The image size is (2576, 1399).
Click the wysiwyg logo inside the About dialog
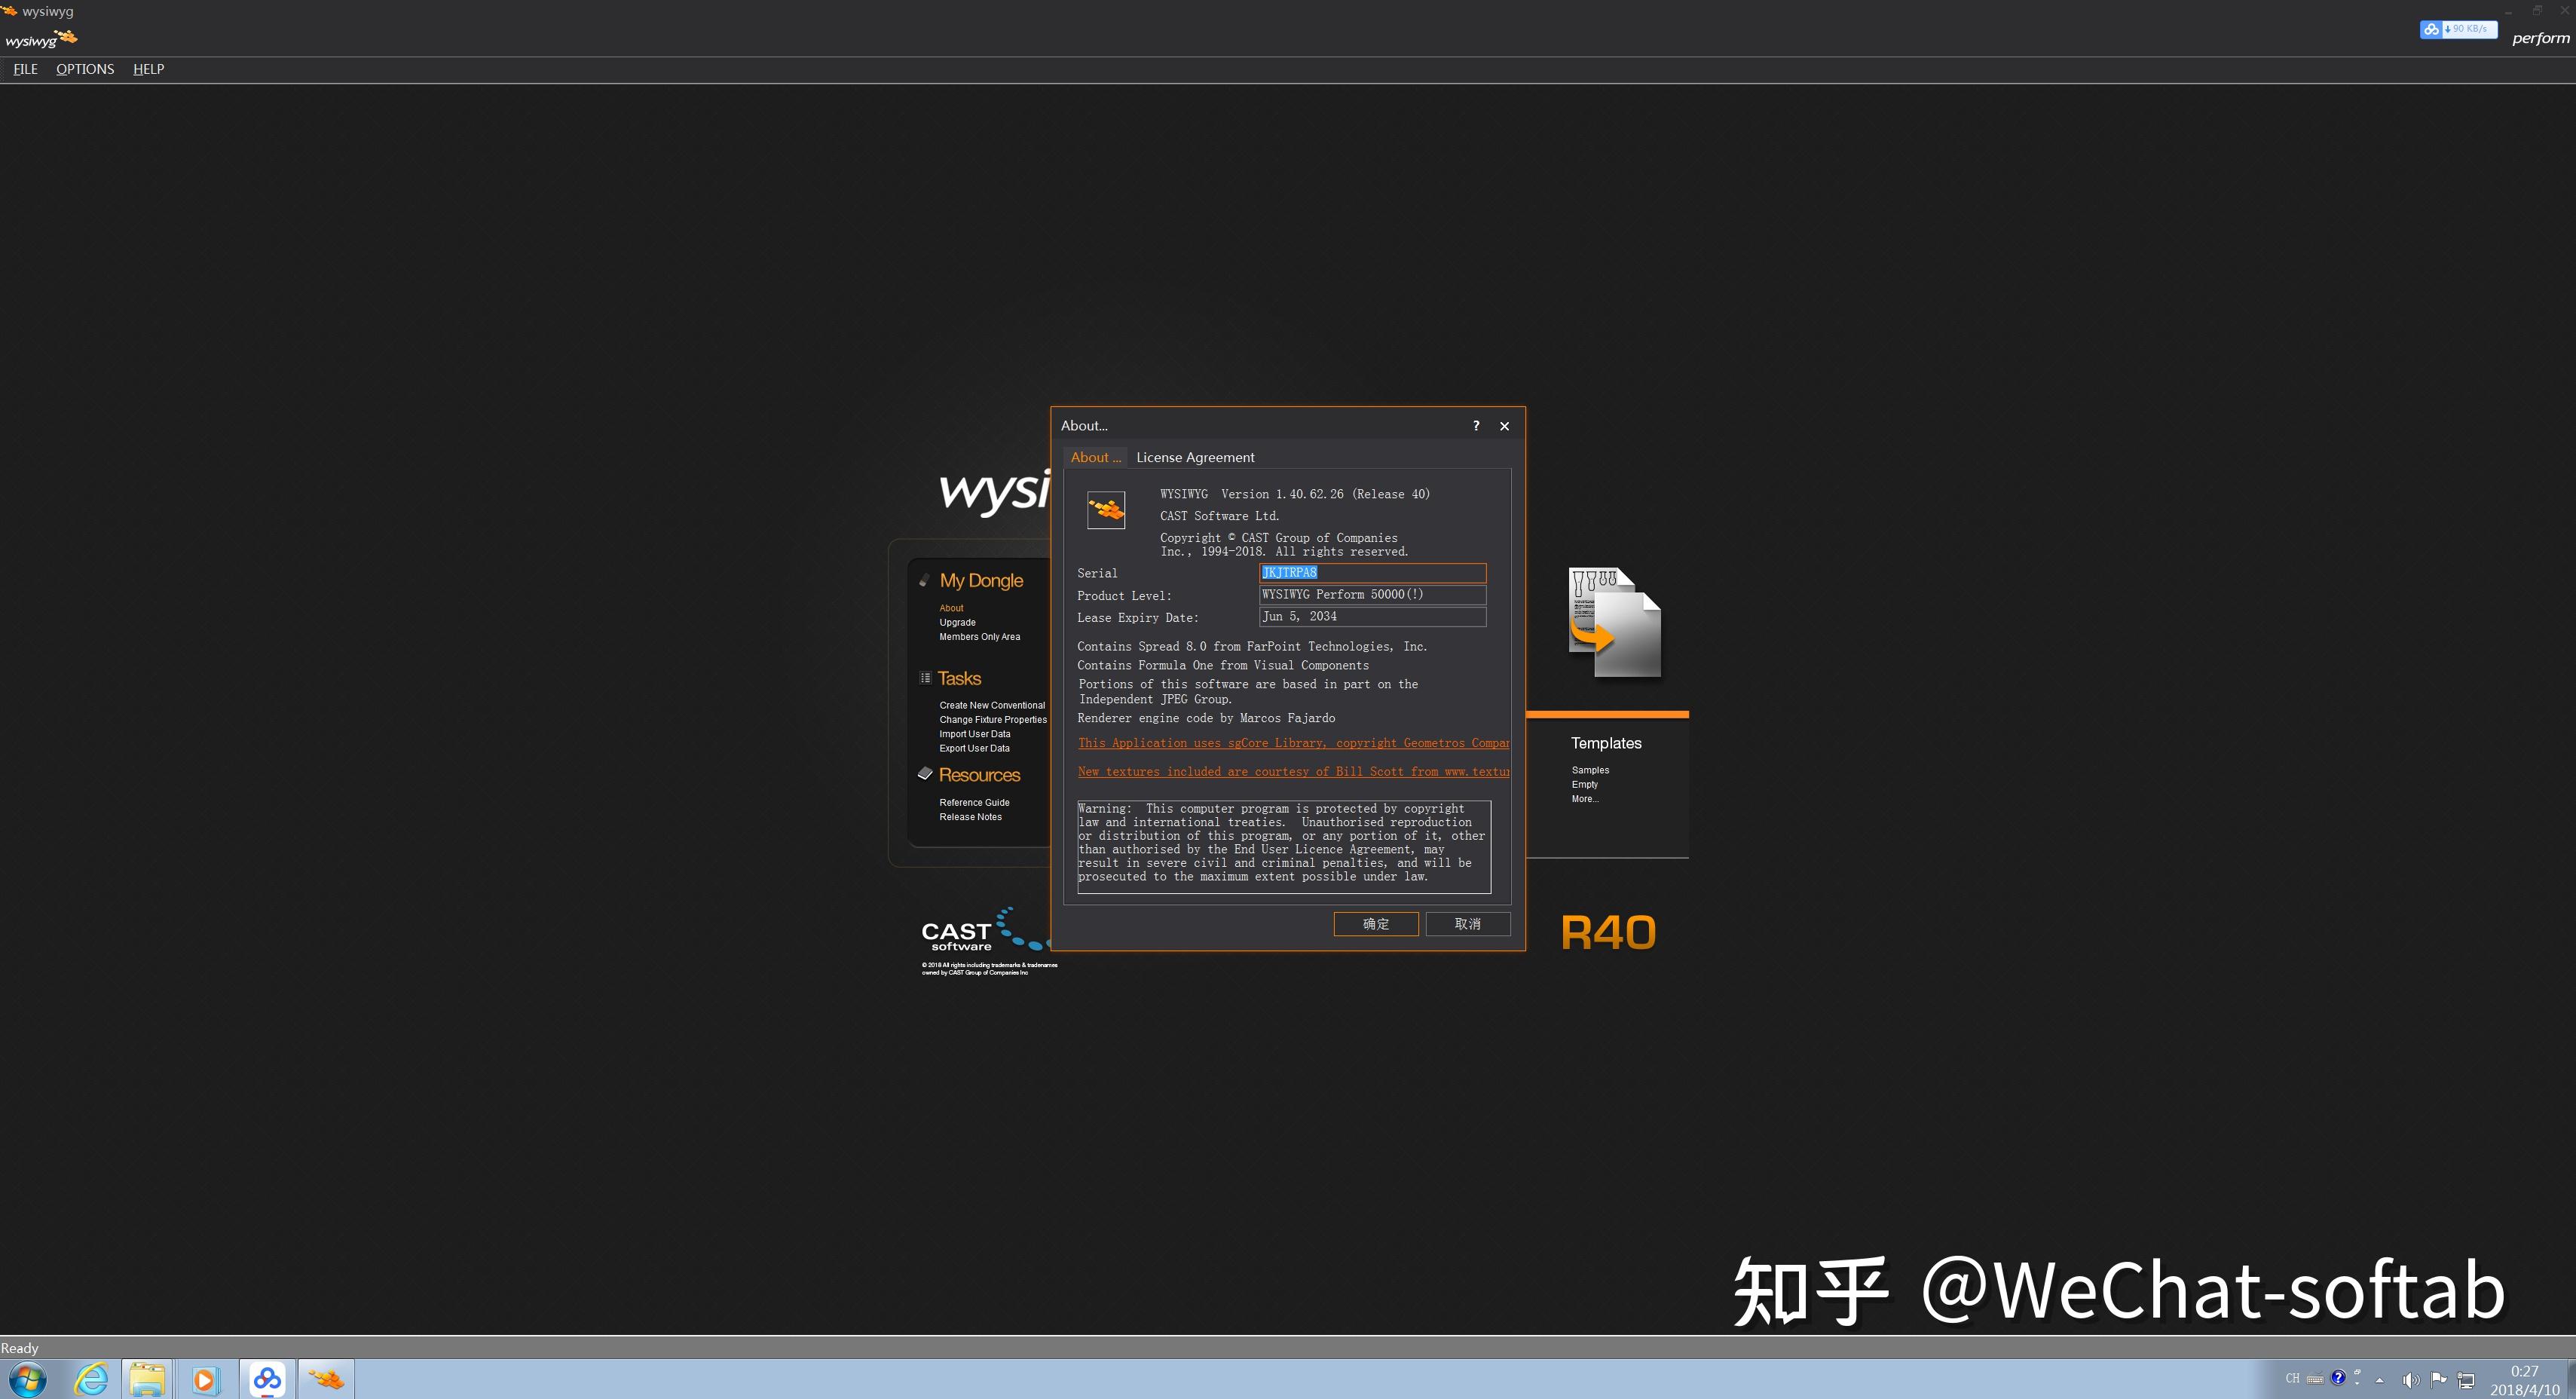[1105, 509]
